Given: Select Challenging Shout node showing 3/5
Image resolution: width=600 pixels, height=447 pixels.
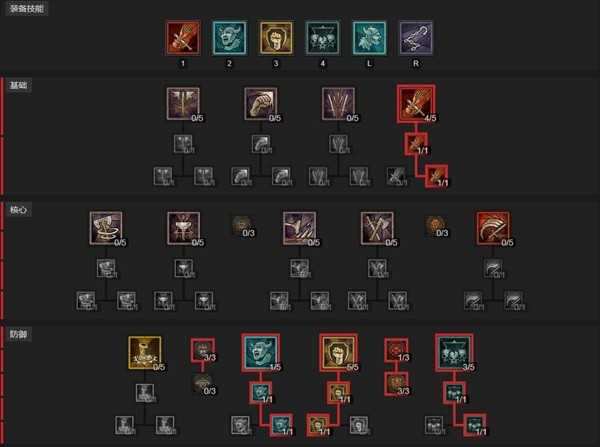Looking at the screenshot, I should [x=454, y=352].
